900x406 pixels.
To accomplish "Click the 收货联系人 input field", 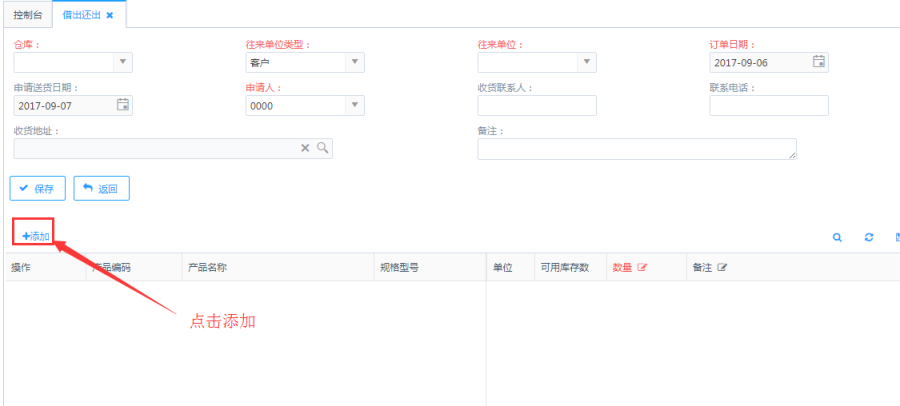I will [x=537, y=105].
